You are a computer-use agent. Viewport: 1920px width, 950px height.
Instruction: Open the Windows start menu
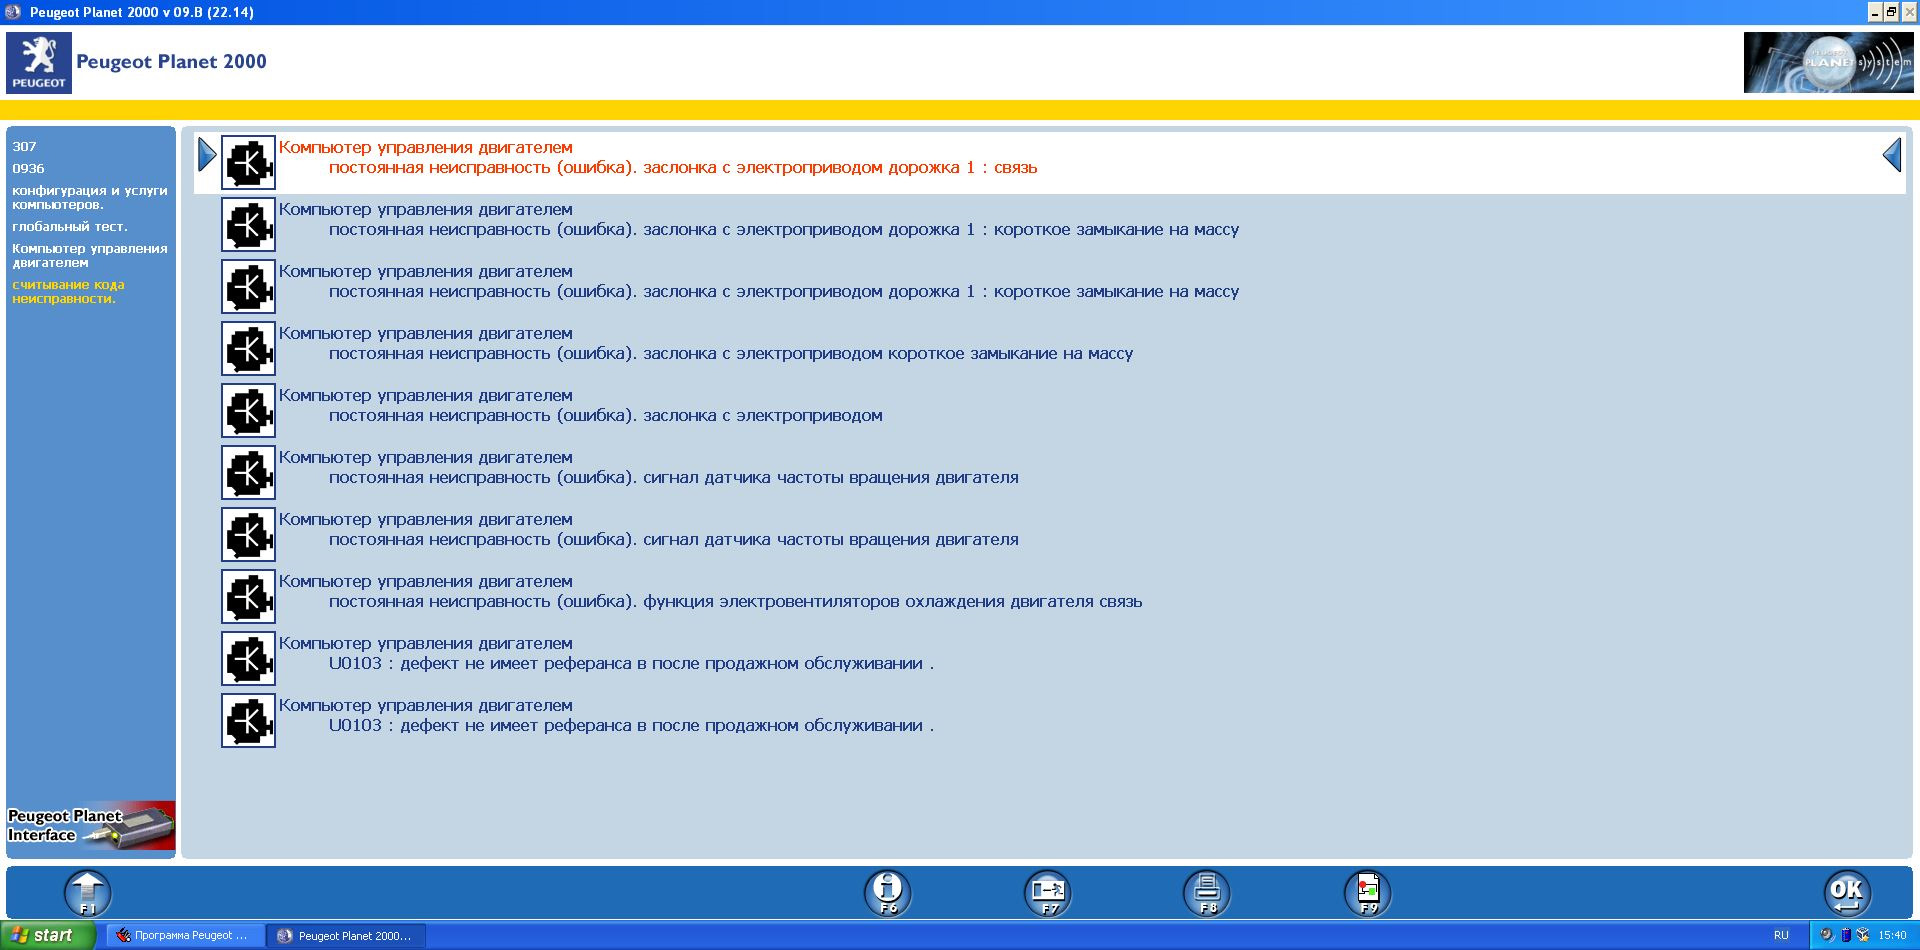47,935
